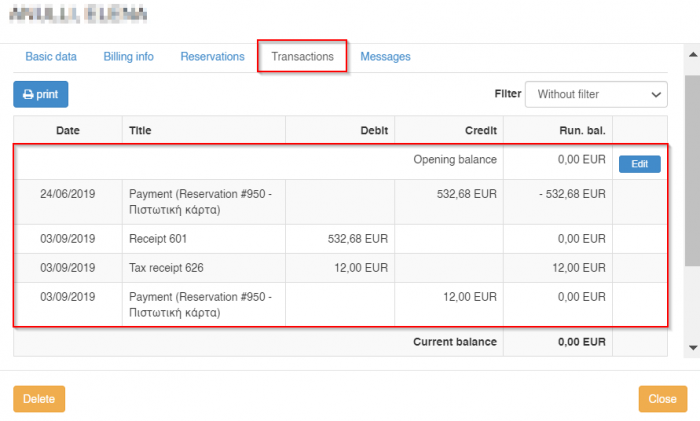700x421 pixels.
Task: Click the print button with printer icon
Action: coord(40,94)
